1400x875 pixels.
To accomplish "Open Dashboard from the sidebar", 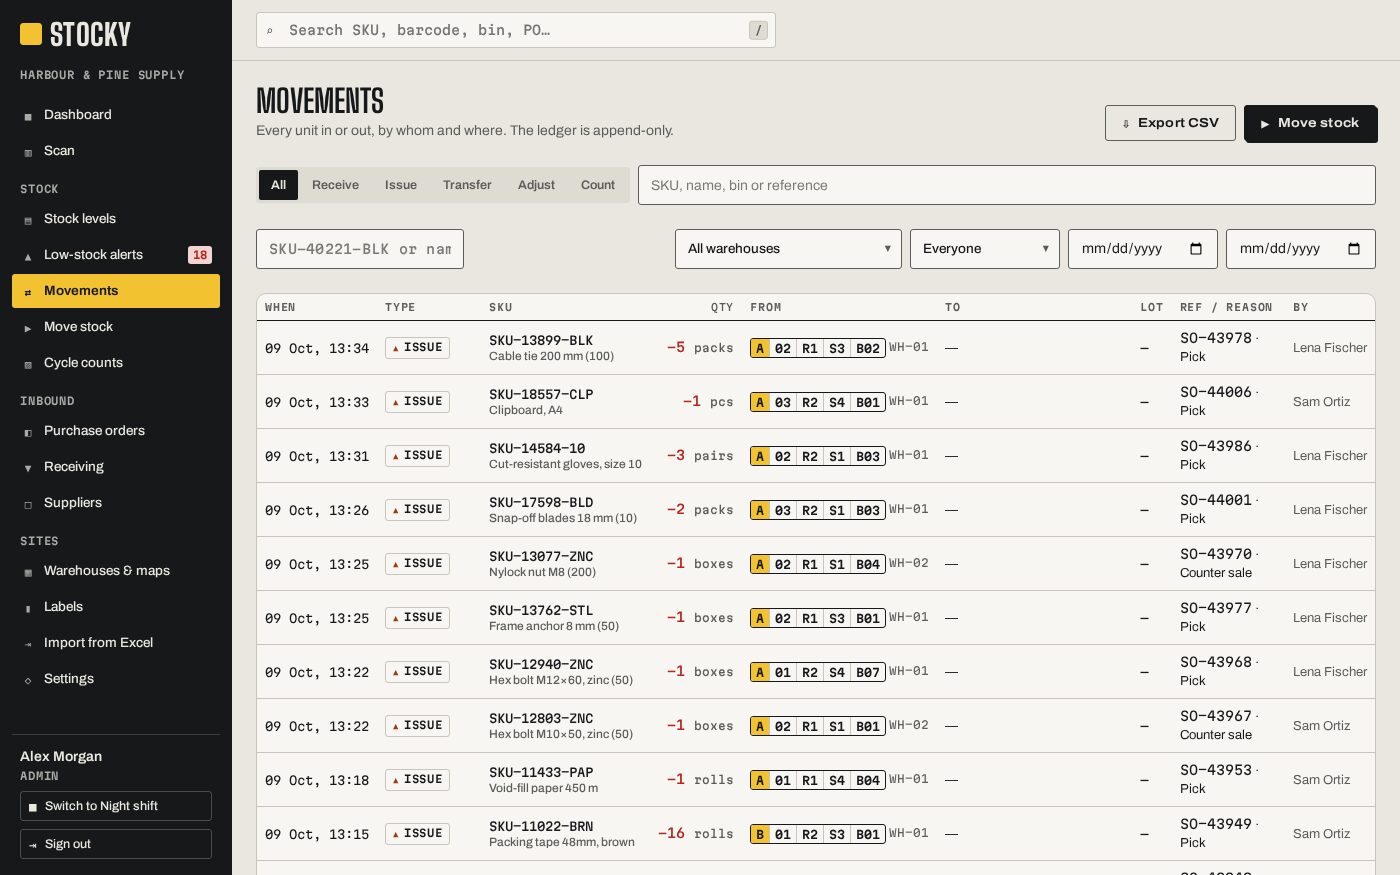I will 116,115.
